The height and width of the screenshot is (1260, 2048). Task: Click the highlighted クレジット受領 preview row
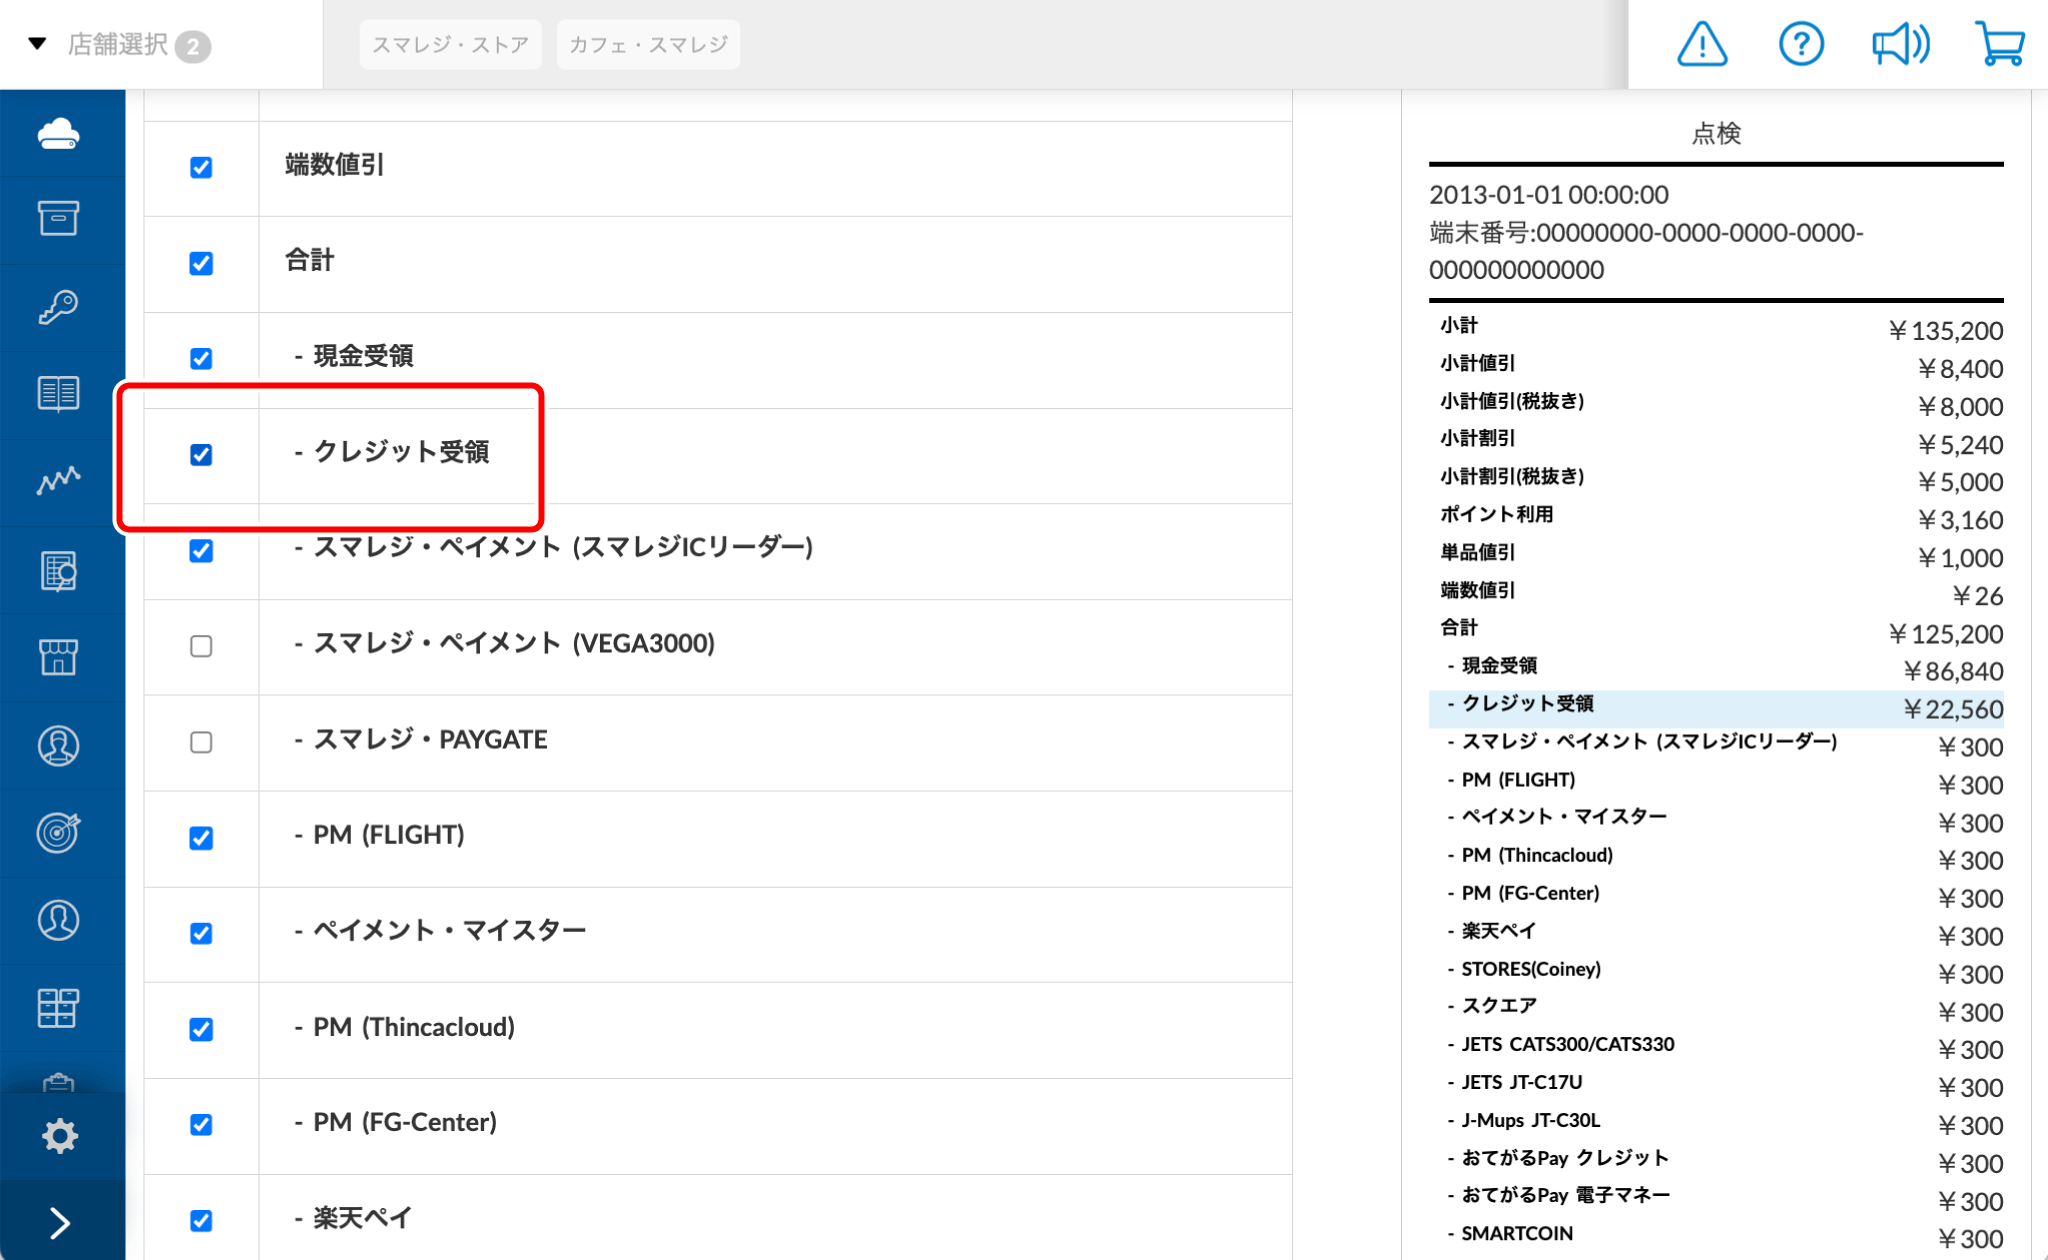coord(1716,708)
